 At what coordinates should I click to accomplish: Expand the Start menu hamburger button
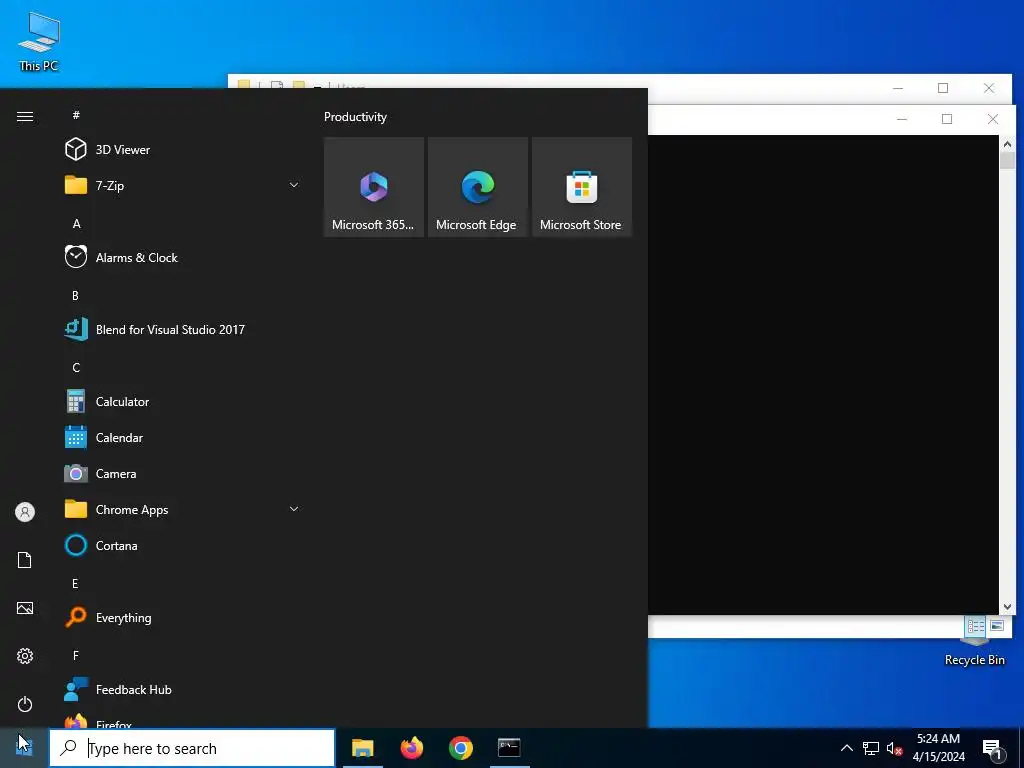click(x=25, y=116)
